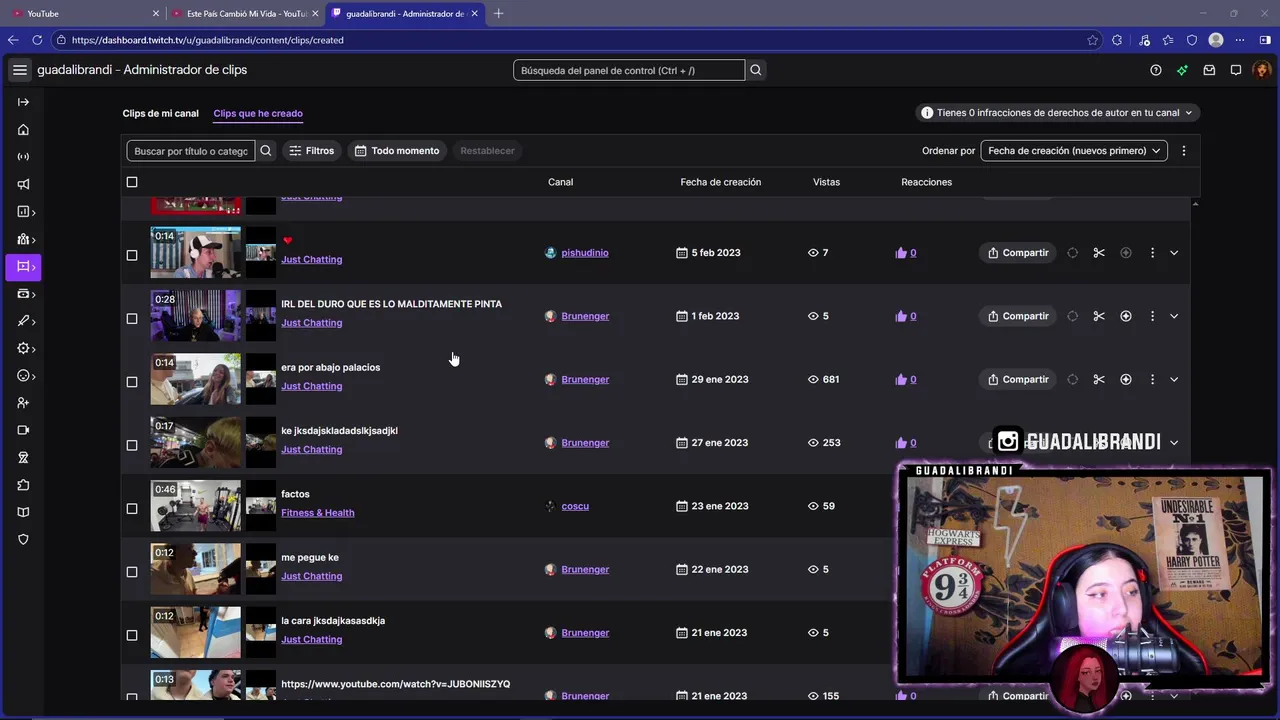Click the 'Buscar por título o categoría' field
The image size is (1280, 720).
191,151
